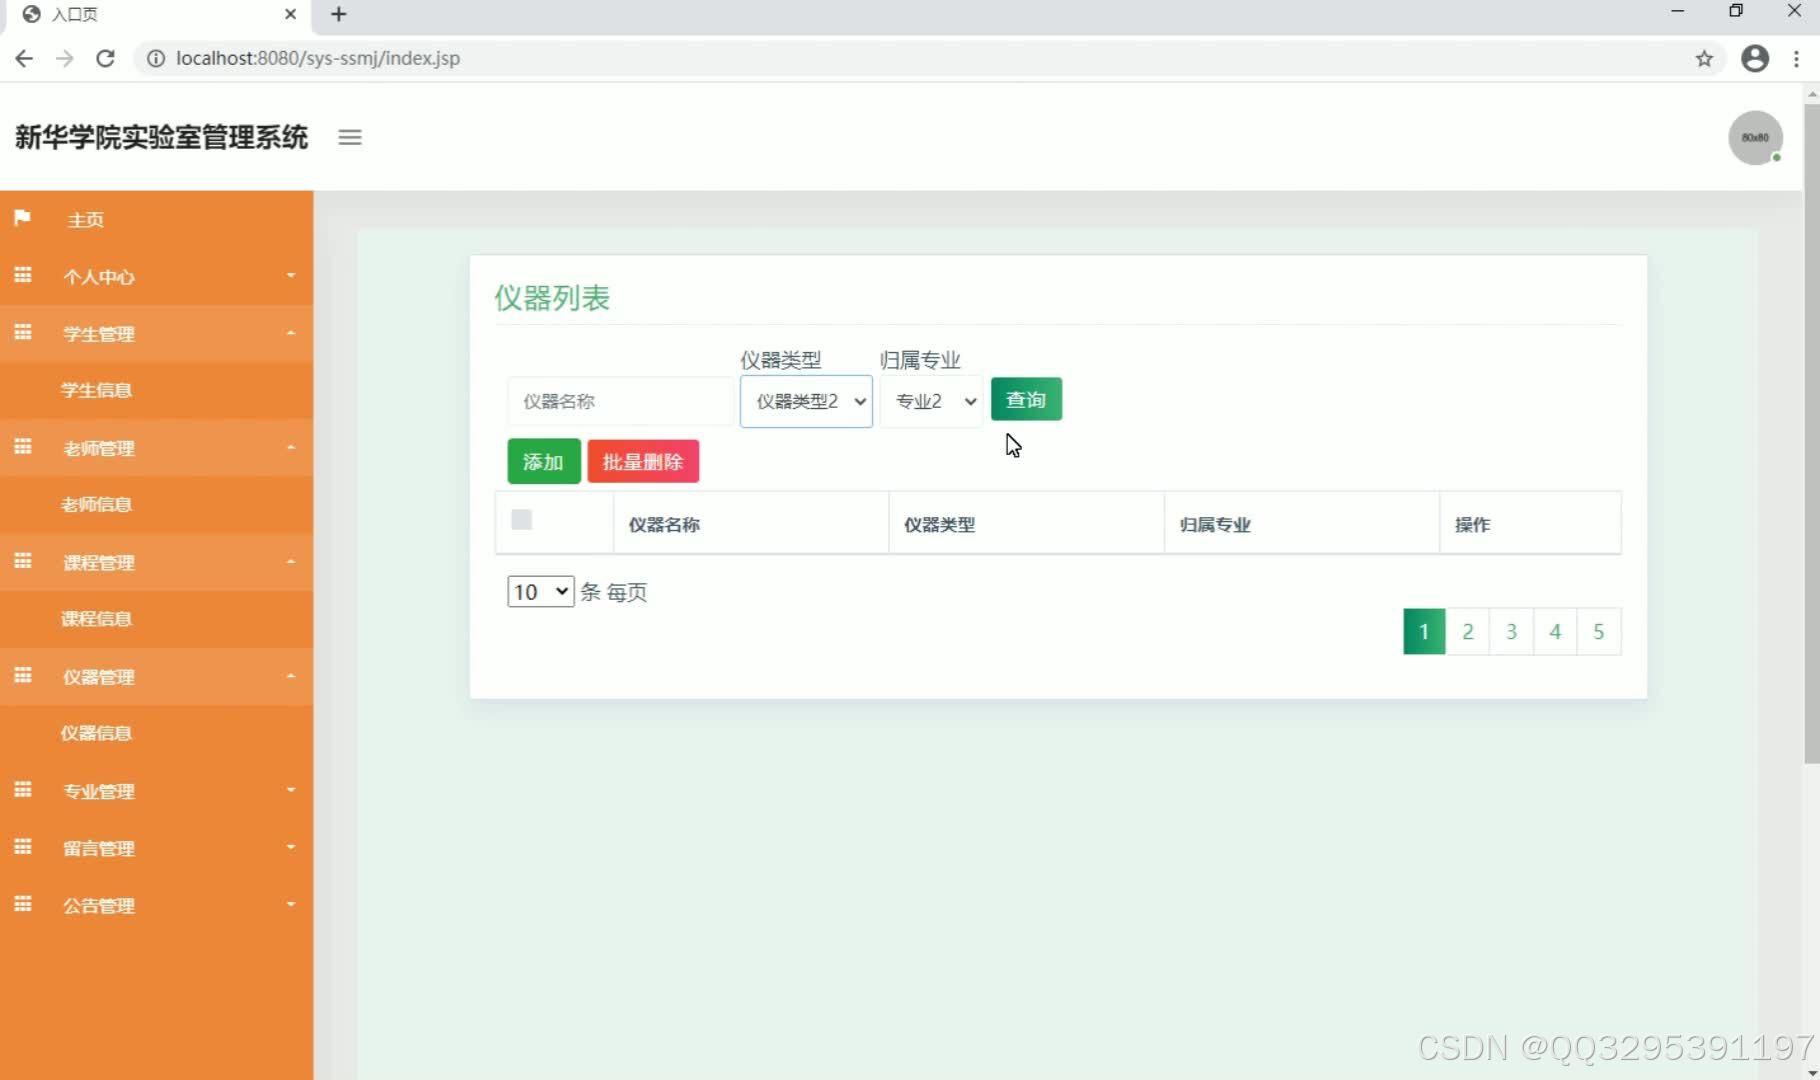Open the 主页 sidebar item
The width and height of the screenshot is (1820, 1080).
point(156,219)
